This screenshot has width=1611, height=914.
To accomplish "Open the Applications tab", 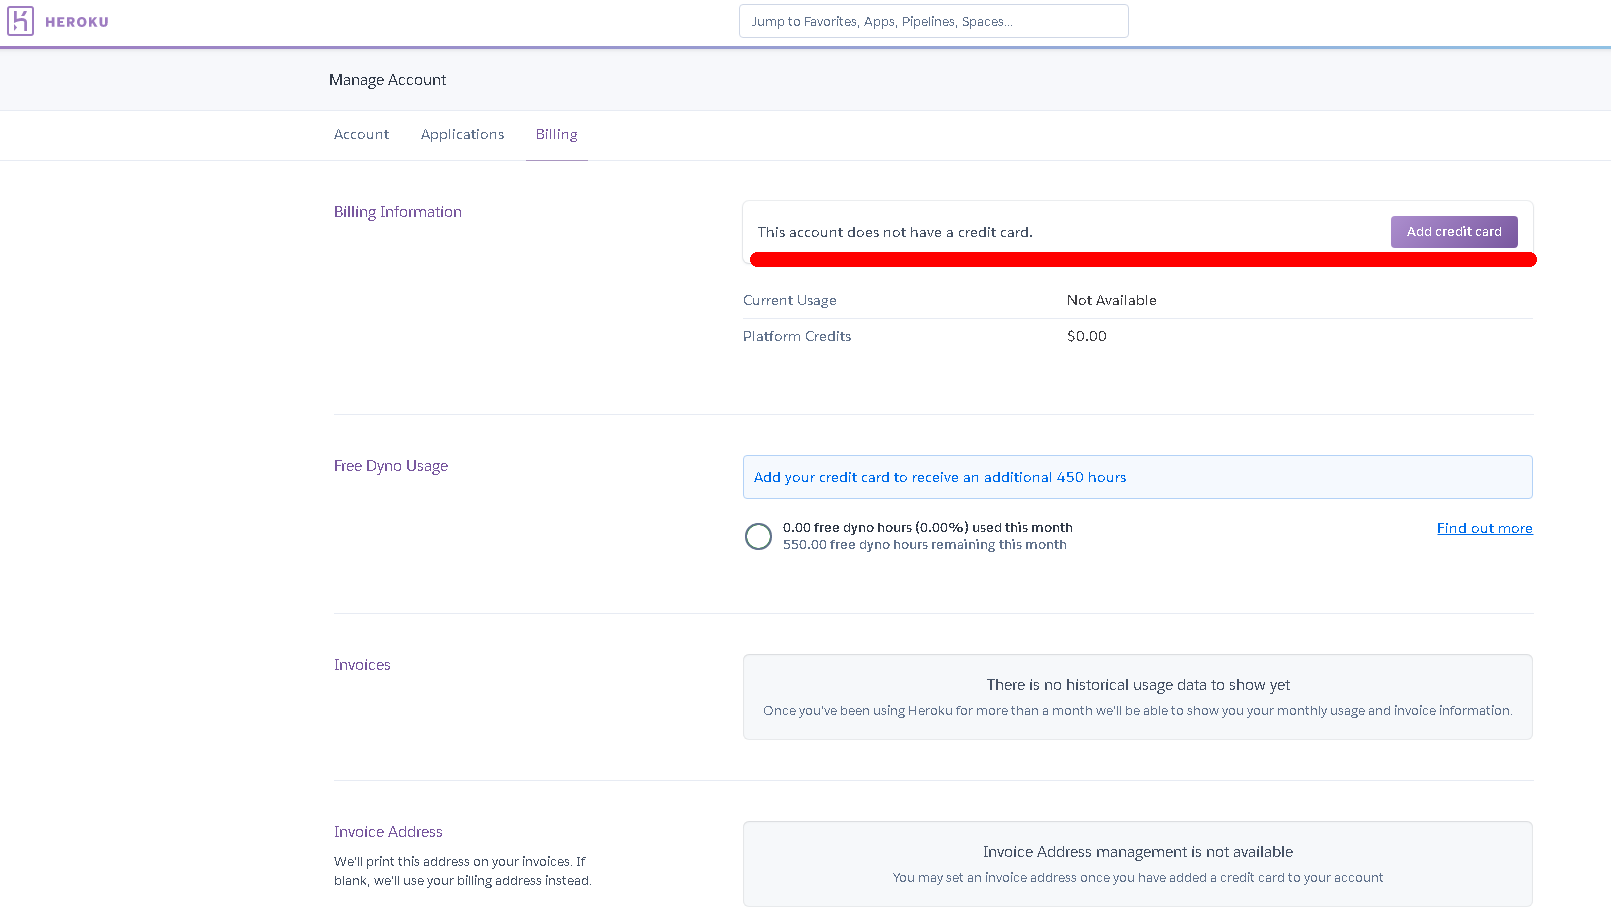I will [462, 134].
